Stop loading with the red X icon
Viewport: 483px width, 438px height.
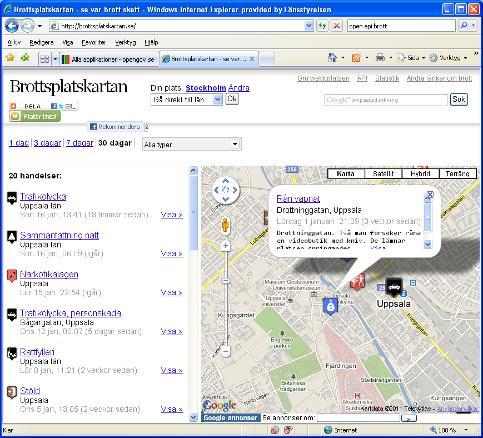tap(337, 26)
